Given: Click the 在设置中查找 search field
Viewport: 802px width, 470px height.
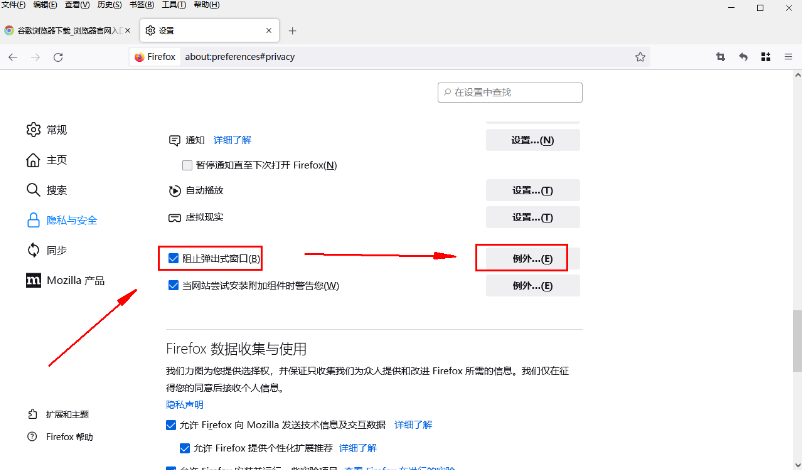Looking at the screenshot, I should pos(510,93).
